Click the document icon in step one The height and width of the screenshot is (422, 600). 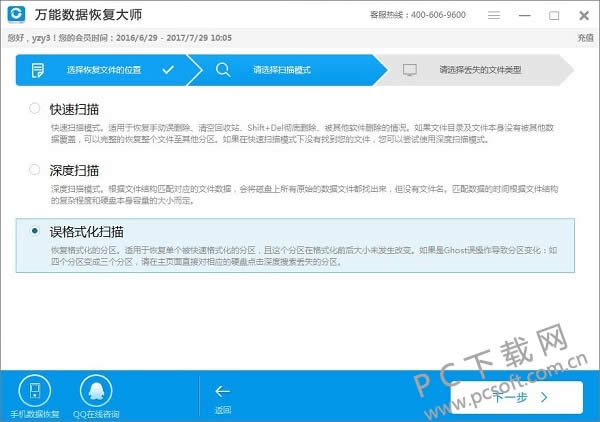pos(38,70)
